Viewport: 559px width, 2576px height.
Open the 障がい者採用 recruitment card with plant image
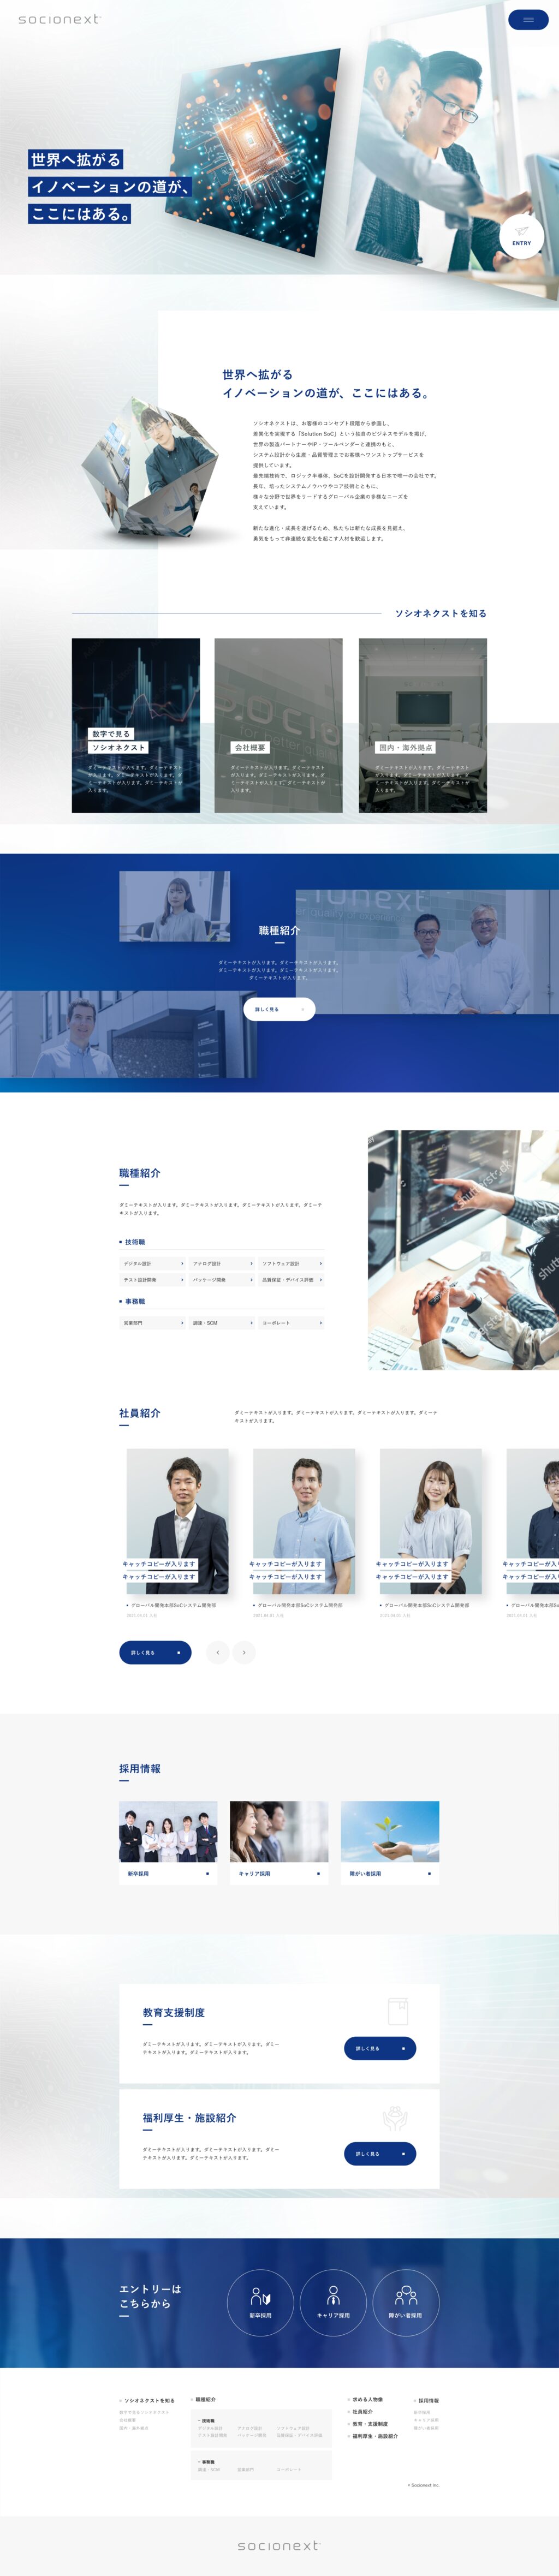pos(389,1843)
